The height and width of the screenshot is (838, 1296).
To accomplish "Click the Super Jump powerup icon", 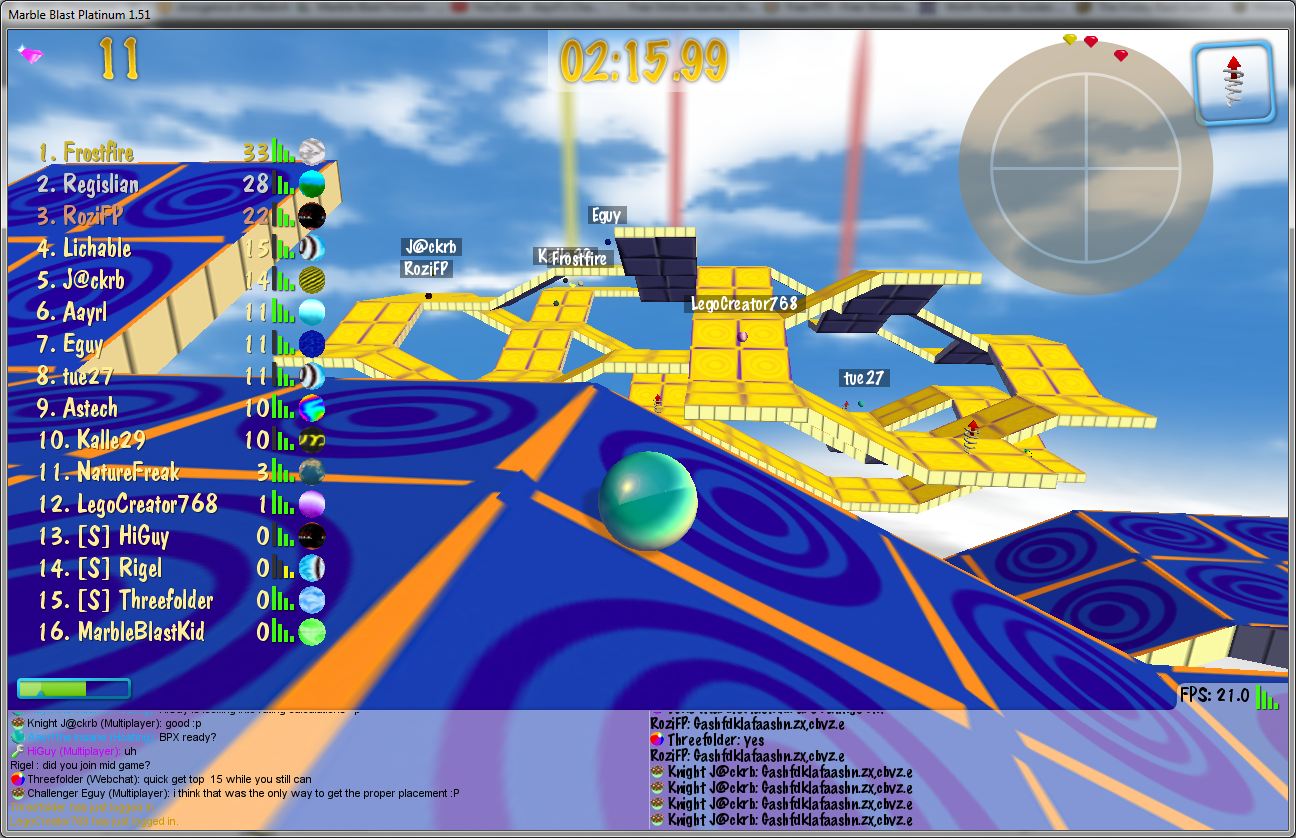I will coord(1234,82).
